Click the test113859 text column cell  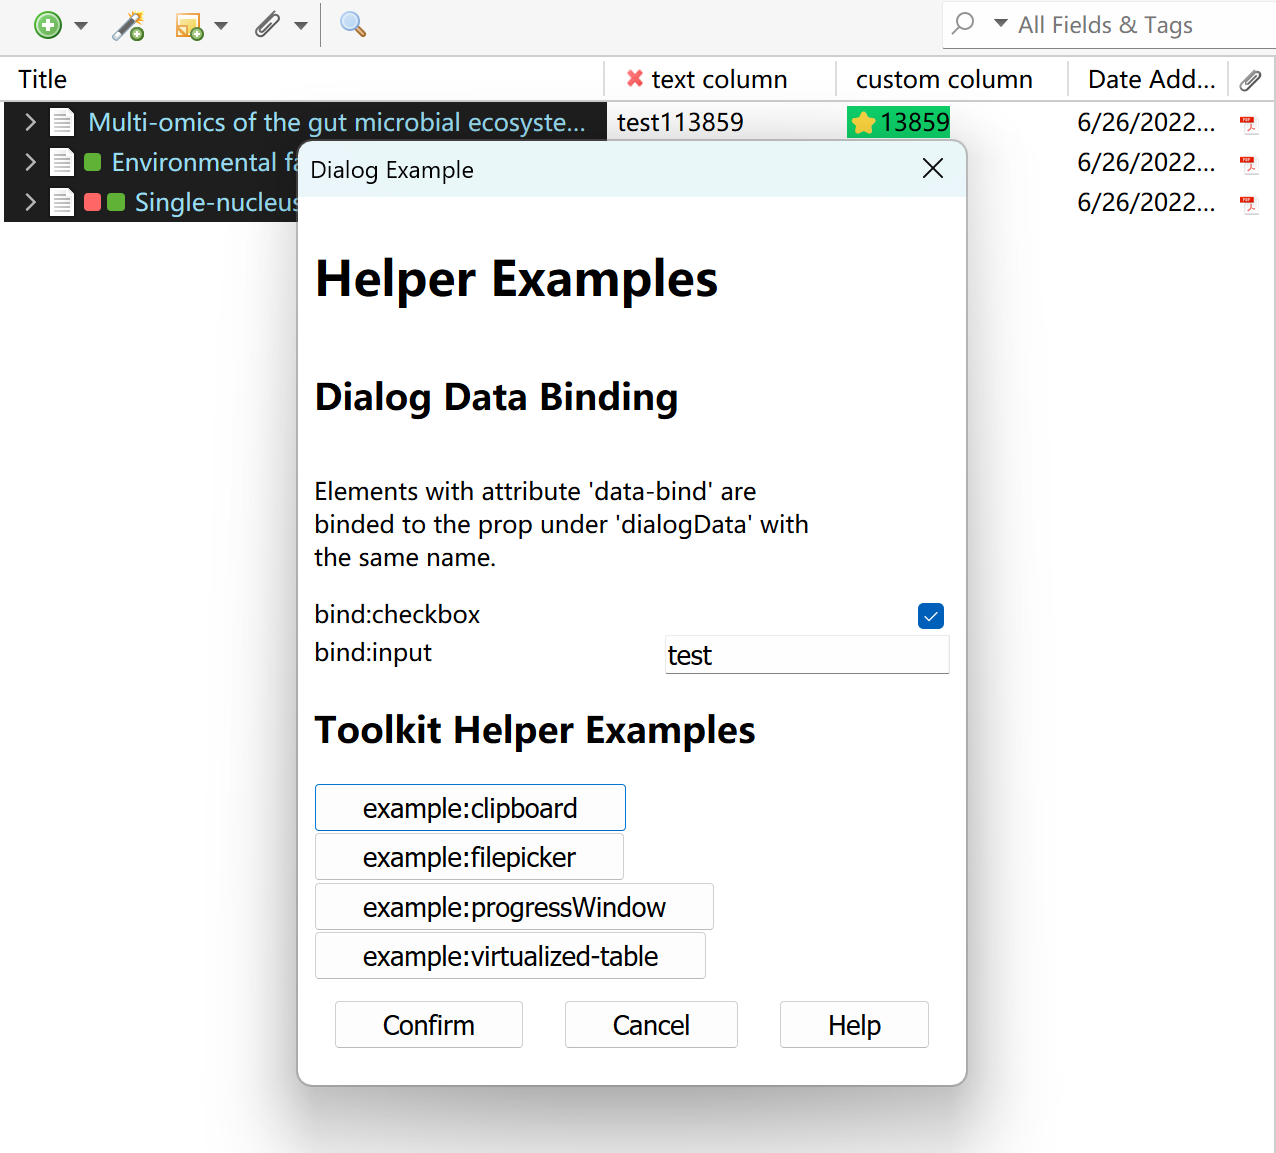pyautogui.click(x=680, y=122)
